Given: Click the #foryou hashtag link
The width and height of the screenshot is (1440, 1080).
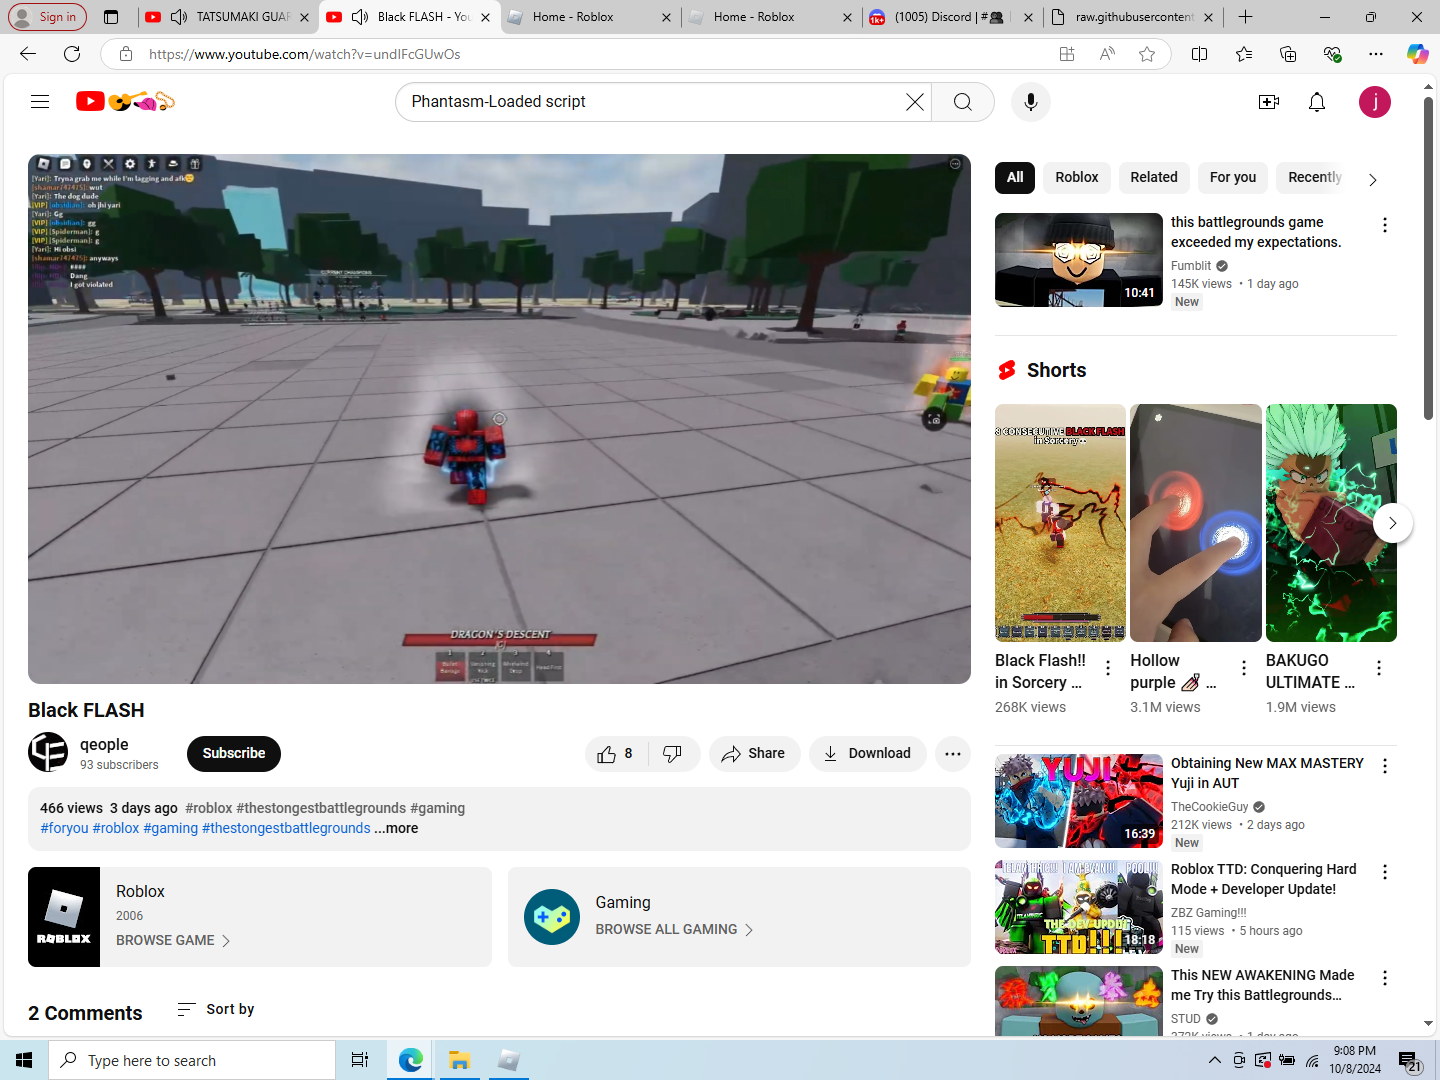Looking at the screenshot, I should tap(64, 828).
